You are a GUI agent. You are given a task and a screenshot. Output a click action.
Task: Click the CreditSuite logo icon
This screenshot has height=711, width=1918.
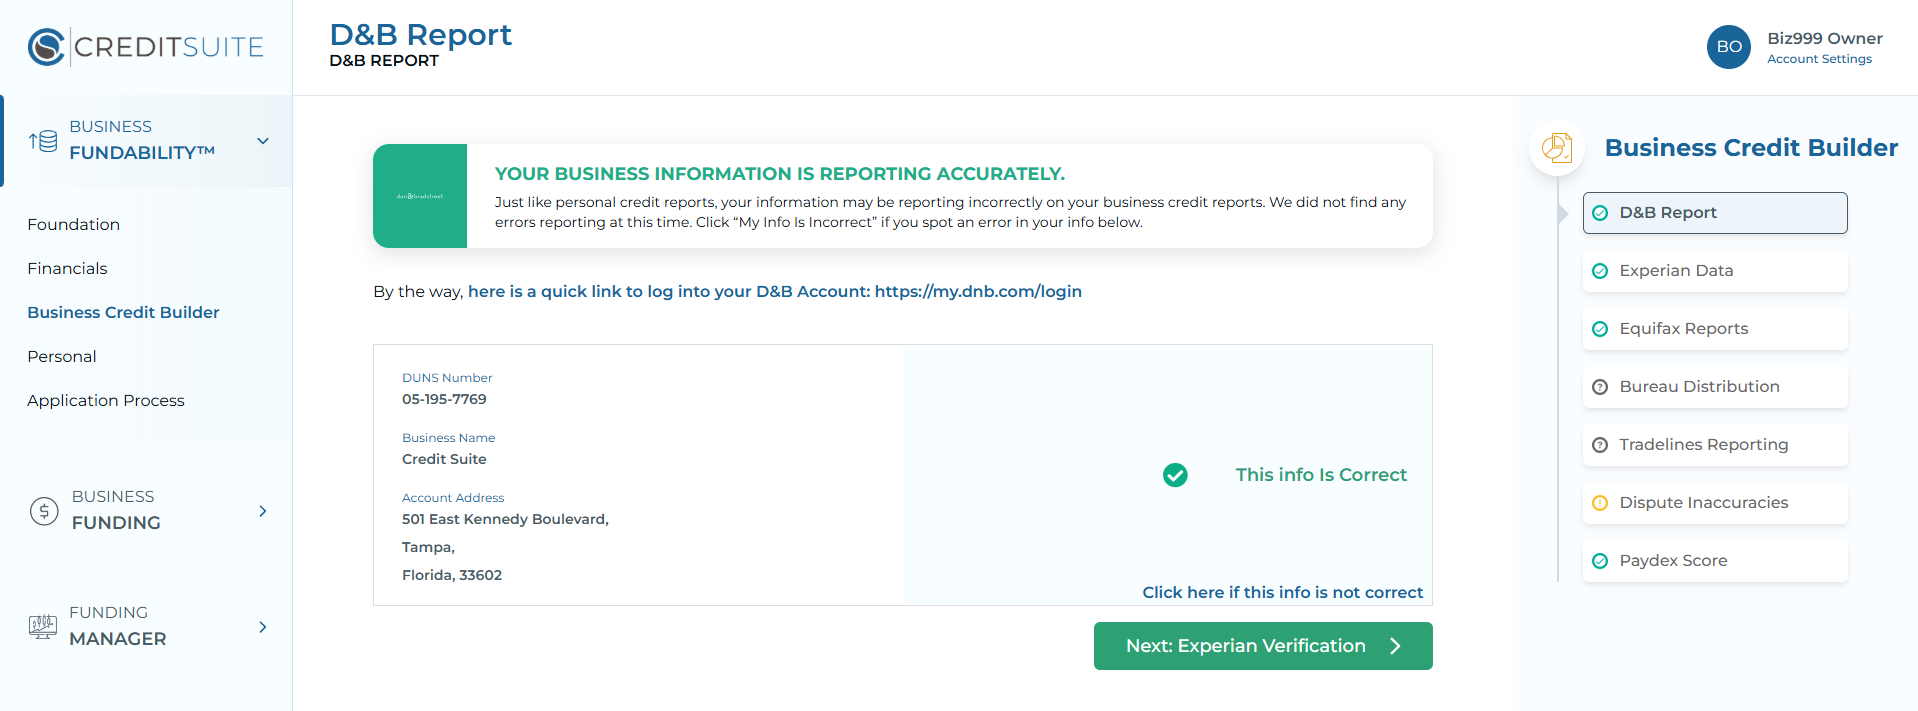click(46, 47)
